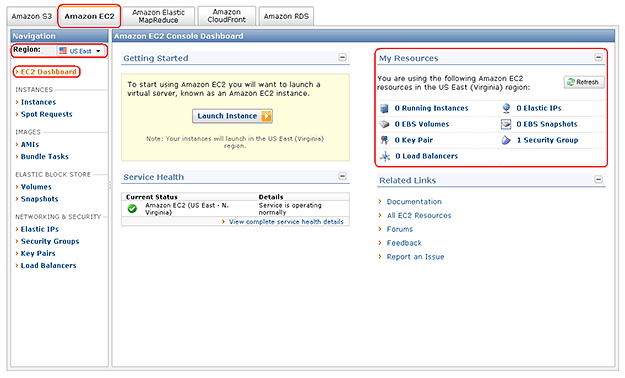Click Report an Issue link
Image resolution: width=625 pixels, height=378 pixels.
(x=415, y=257)
